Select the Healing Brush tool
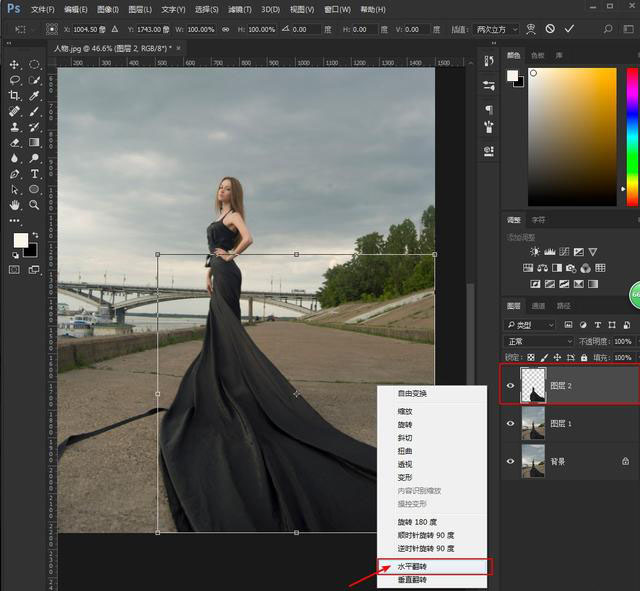Image resolution: width=640 pixels, height=591 pixels. (14, 111)
